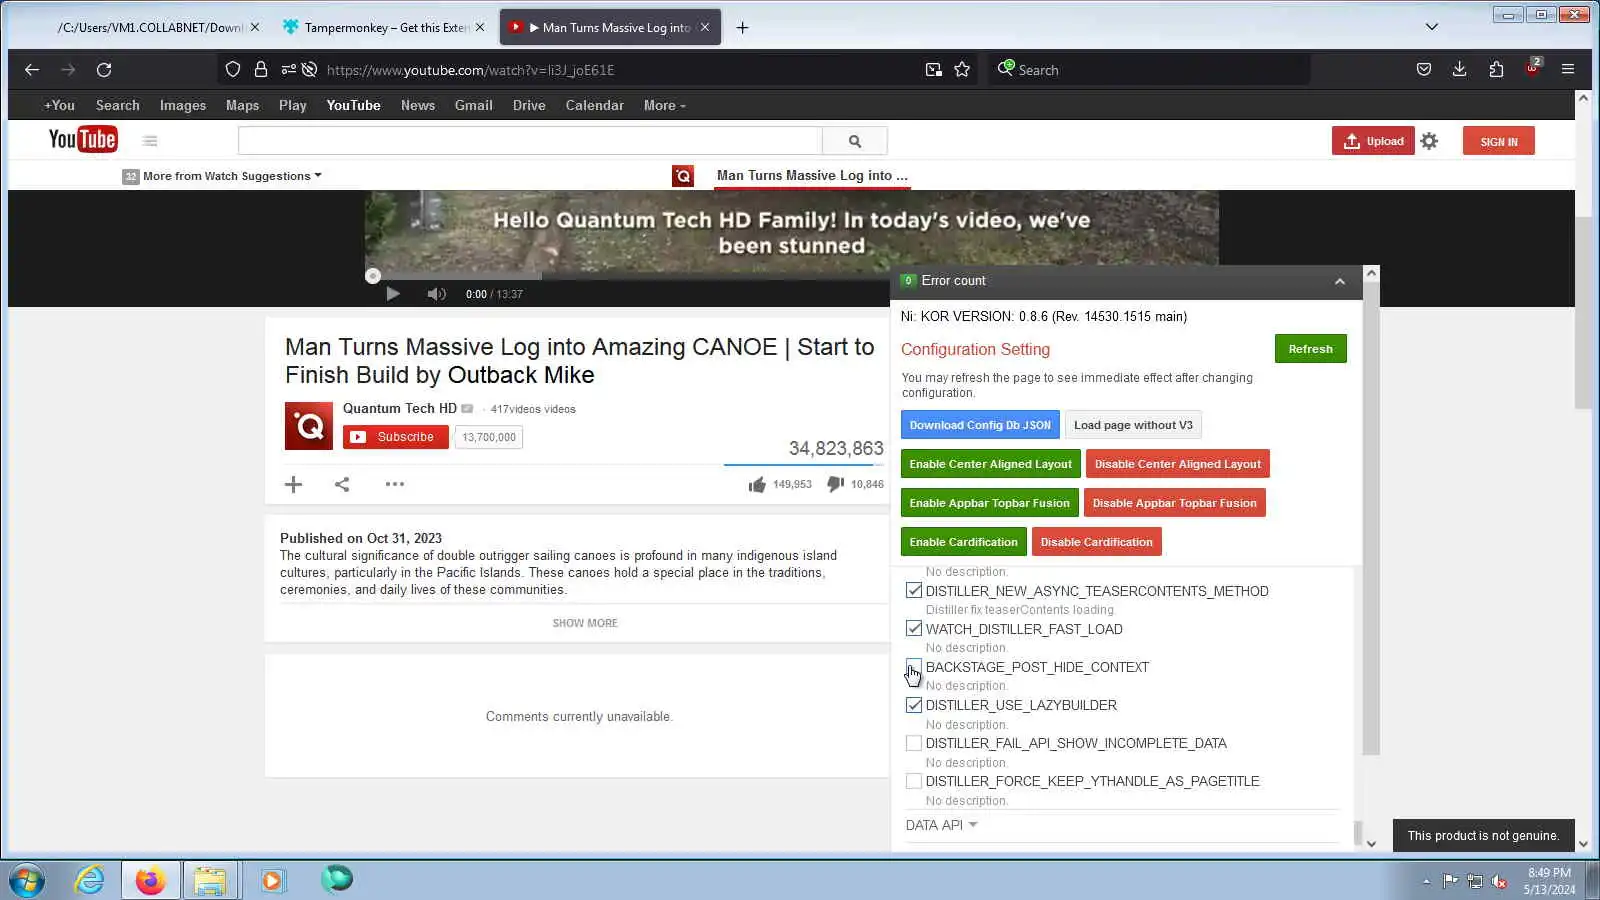Open the YouTube guide menu icon
This screenshot has width=1600, height=900.
pos(150,141)
